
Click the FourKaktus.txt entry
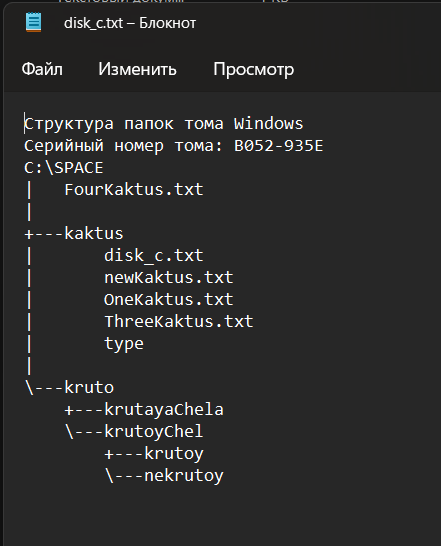[134, 190]
